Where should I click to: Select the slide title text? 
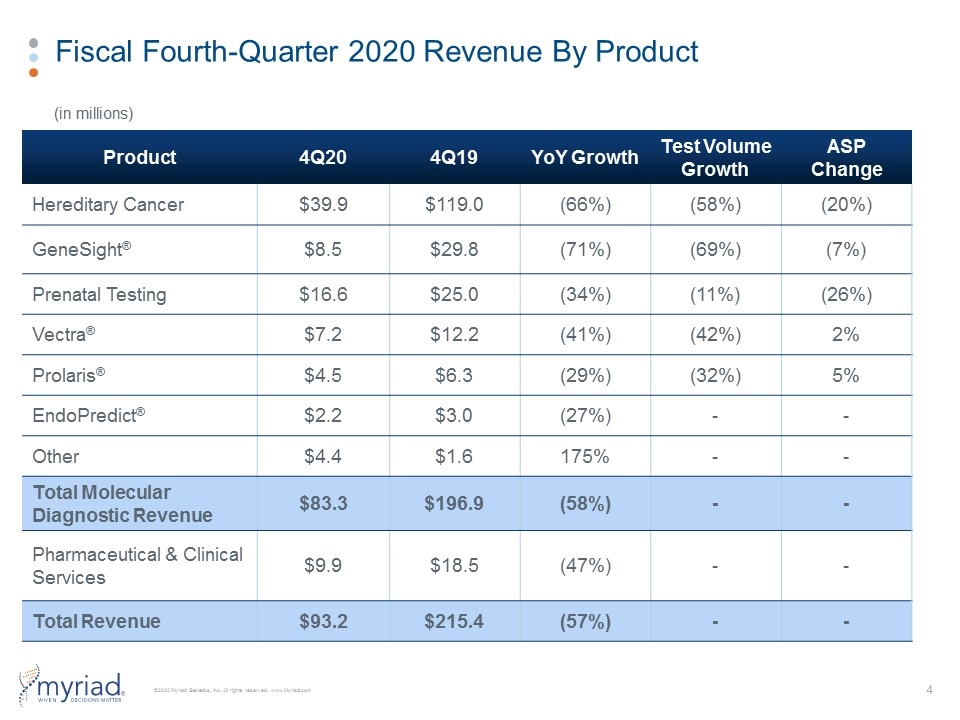point(377,51)
